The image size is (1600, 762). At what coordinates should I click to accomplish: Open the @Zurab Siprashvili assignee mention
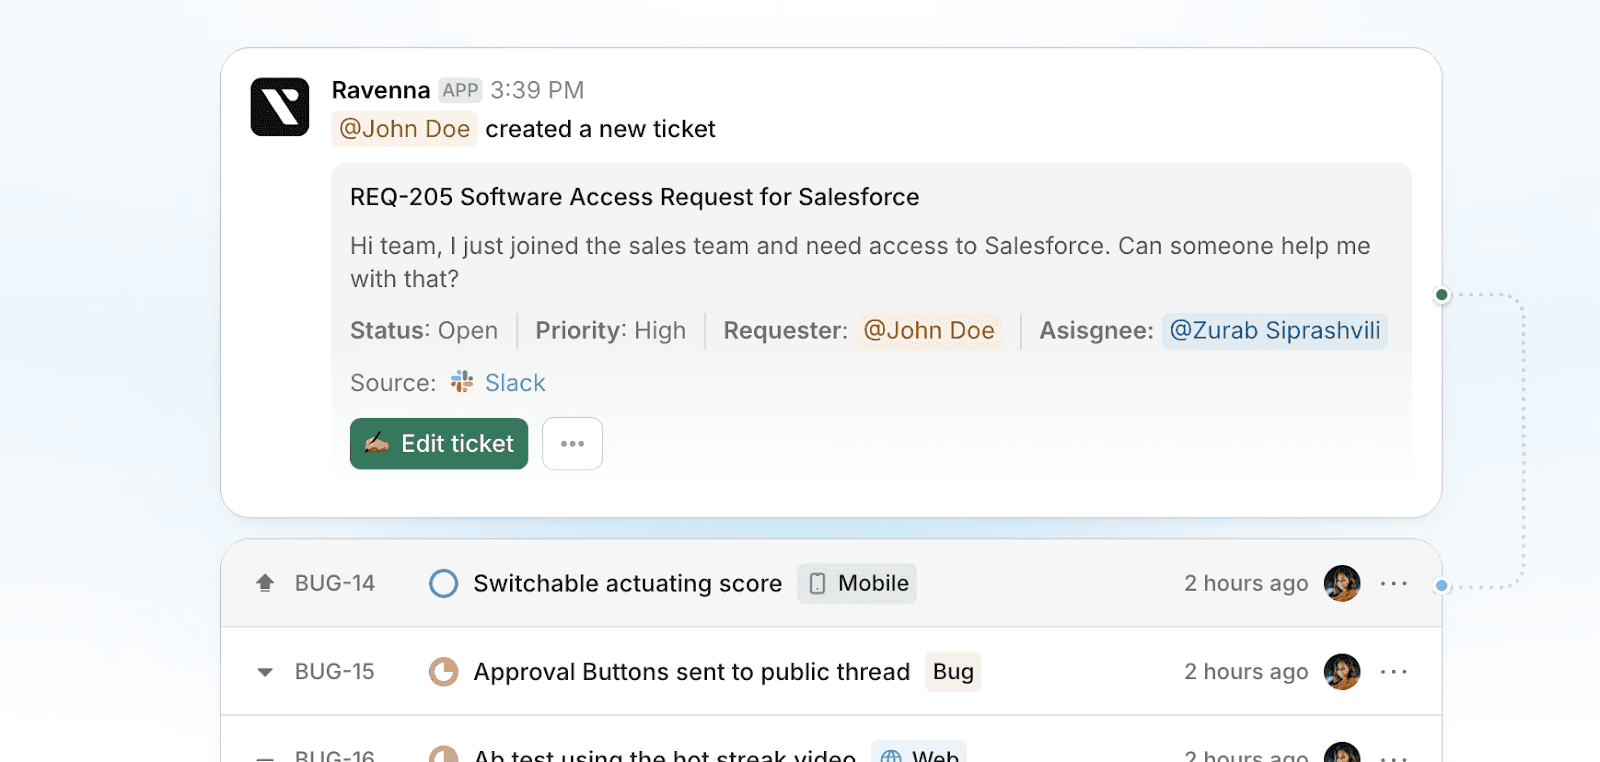[x=1275, y=331]
